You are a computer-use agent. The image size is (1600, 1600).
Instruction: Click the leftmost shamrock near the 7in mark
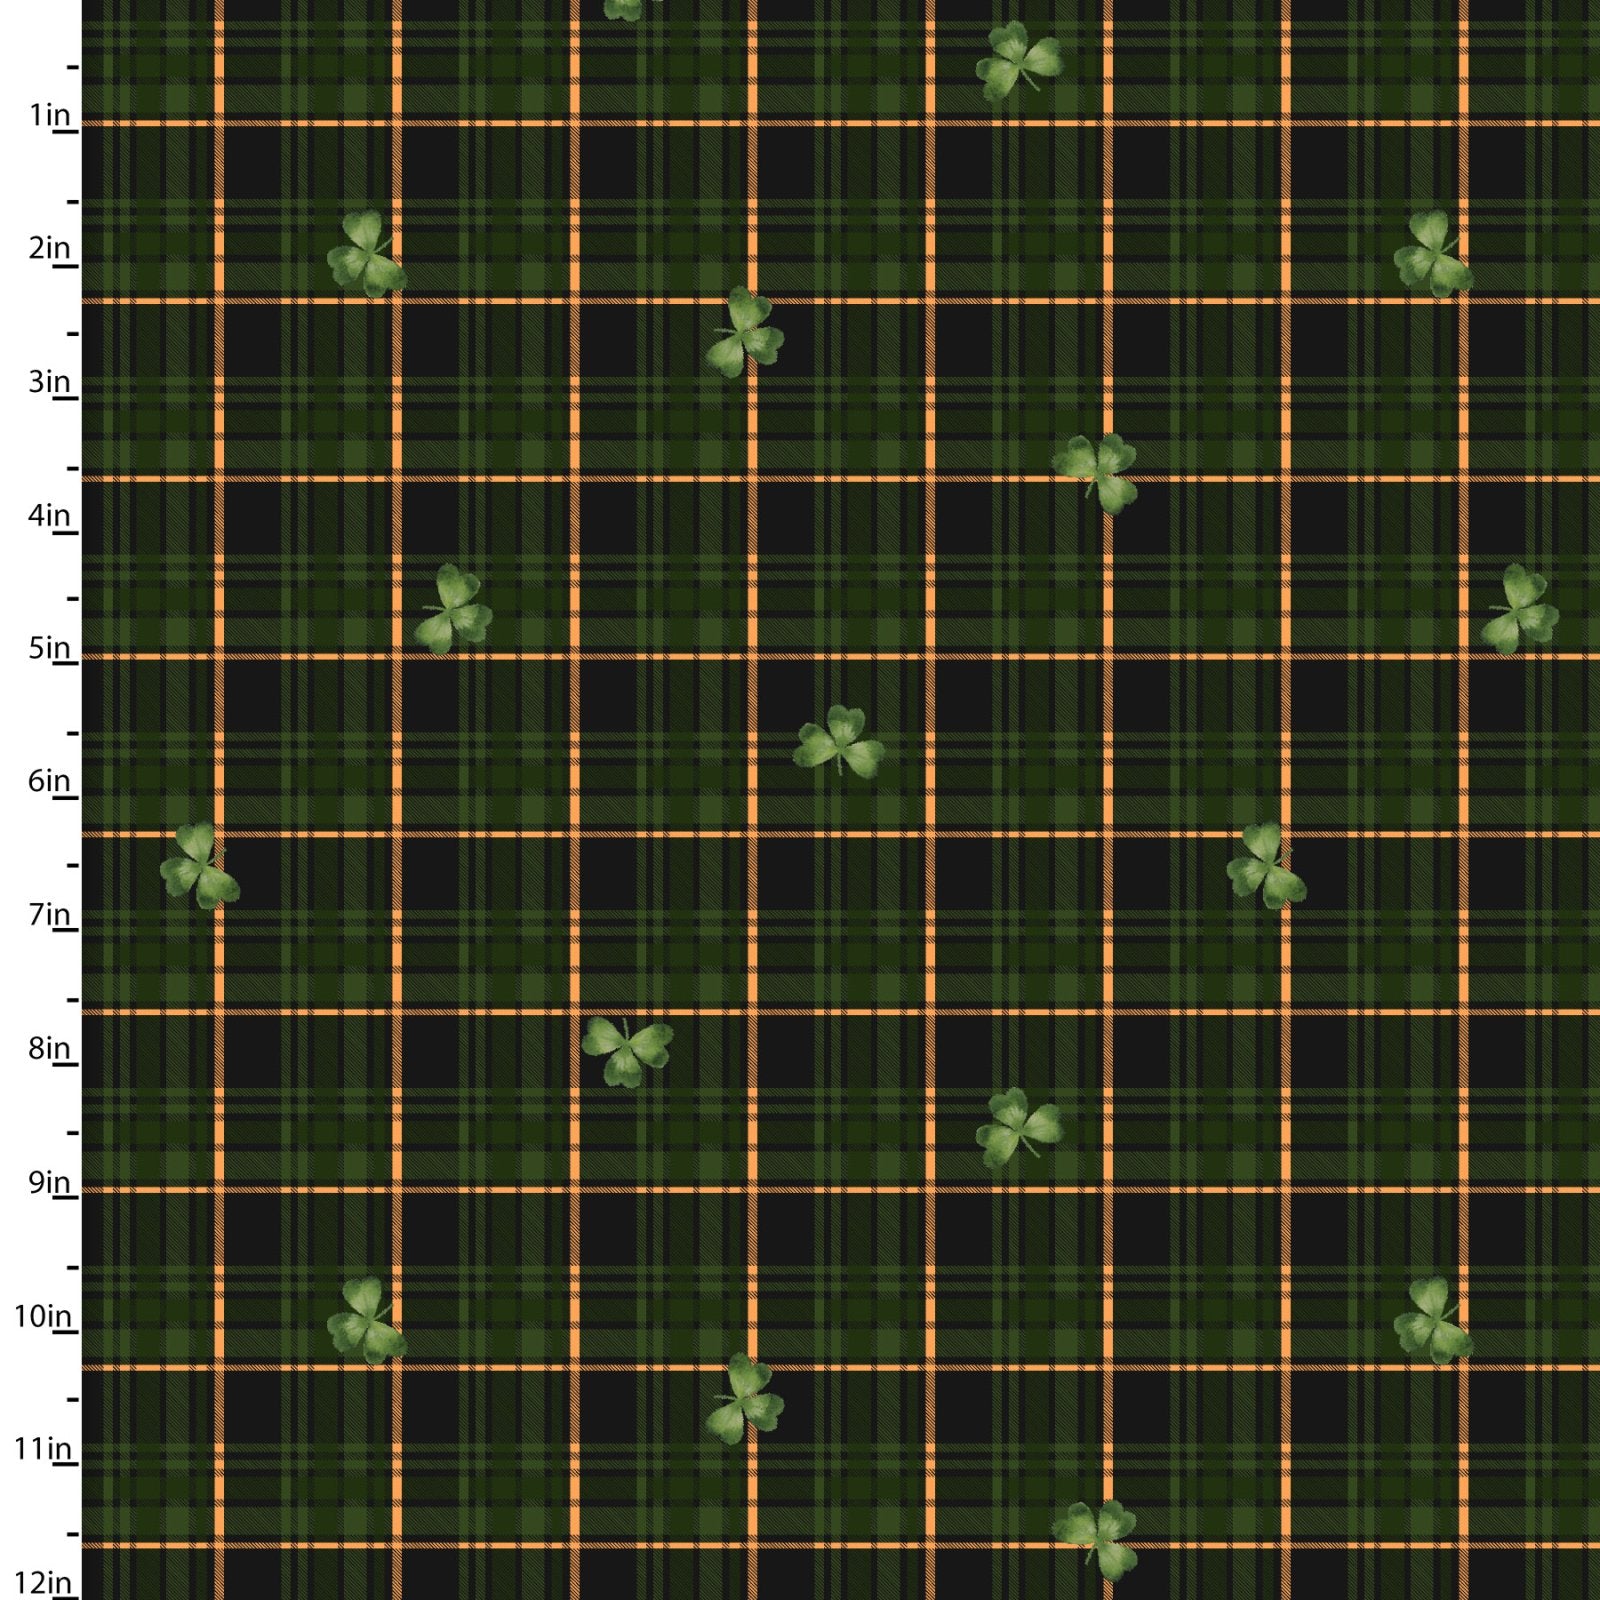(200, 865)
